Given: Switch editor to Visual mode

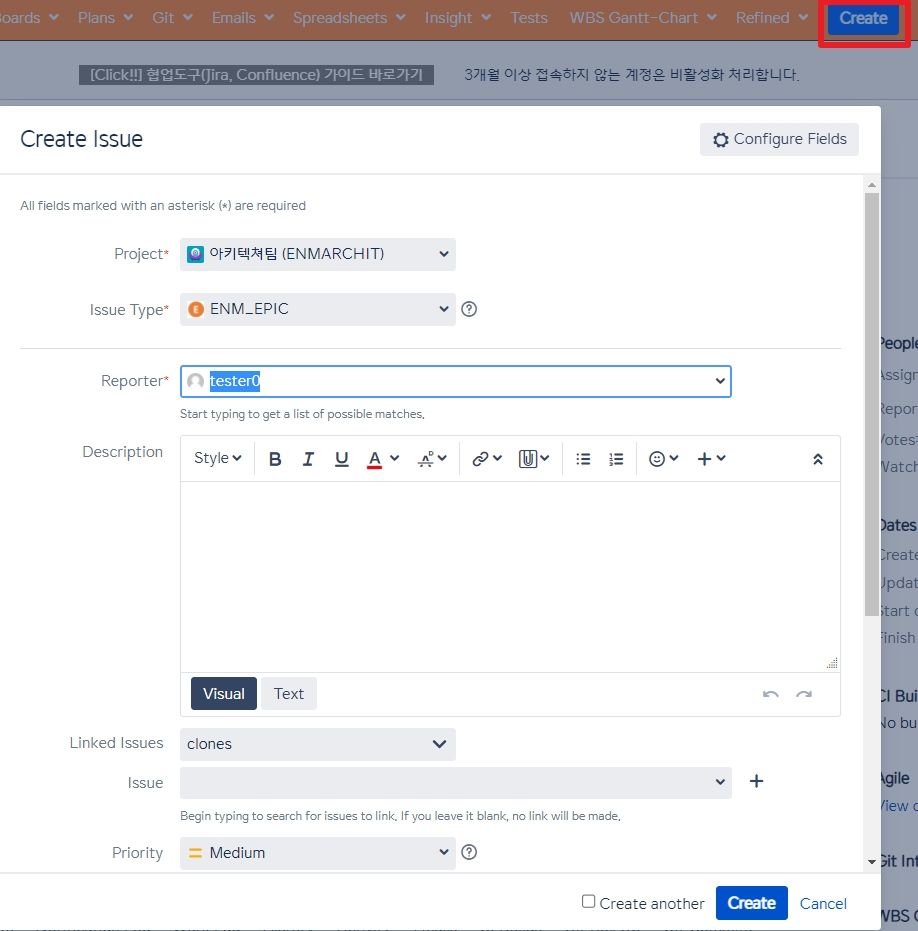Looking at the screenshot, I should [224, 694].
